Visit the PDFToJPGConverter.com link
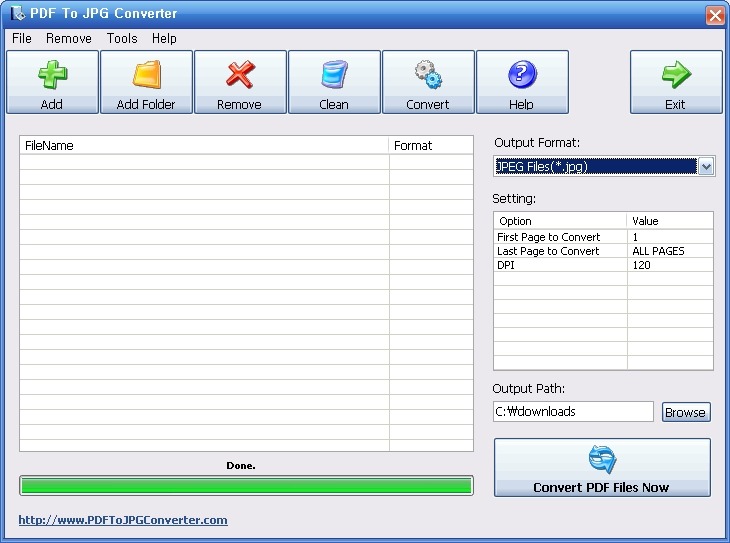Viewport: 730px width, 543px height. [123, 520]
